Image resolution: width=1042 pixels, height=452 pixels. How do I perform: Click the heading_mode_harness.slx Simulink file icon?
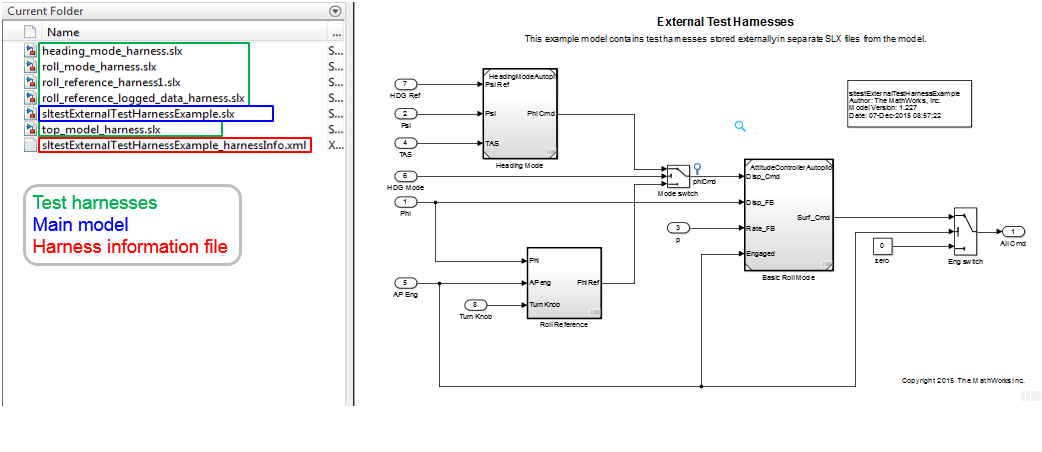tap(30, 51)
